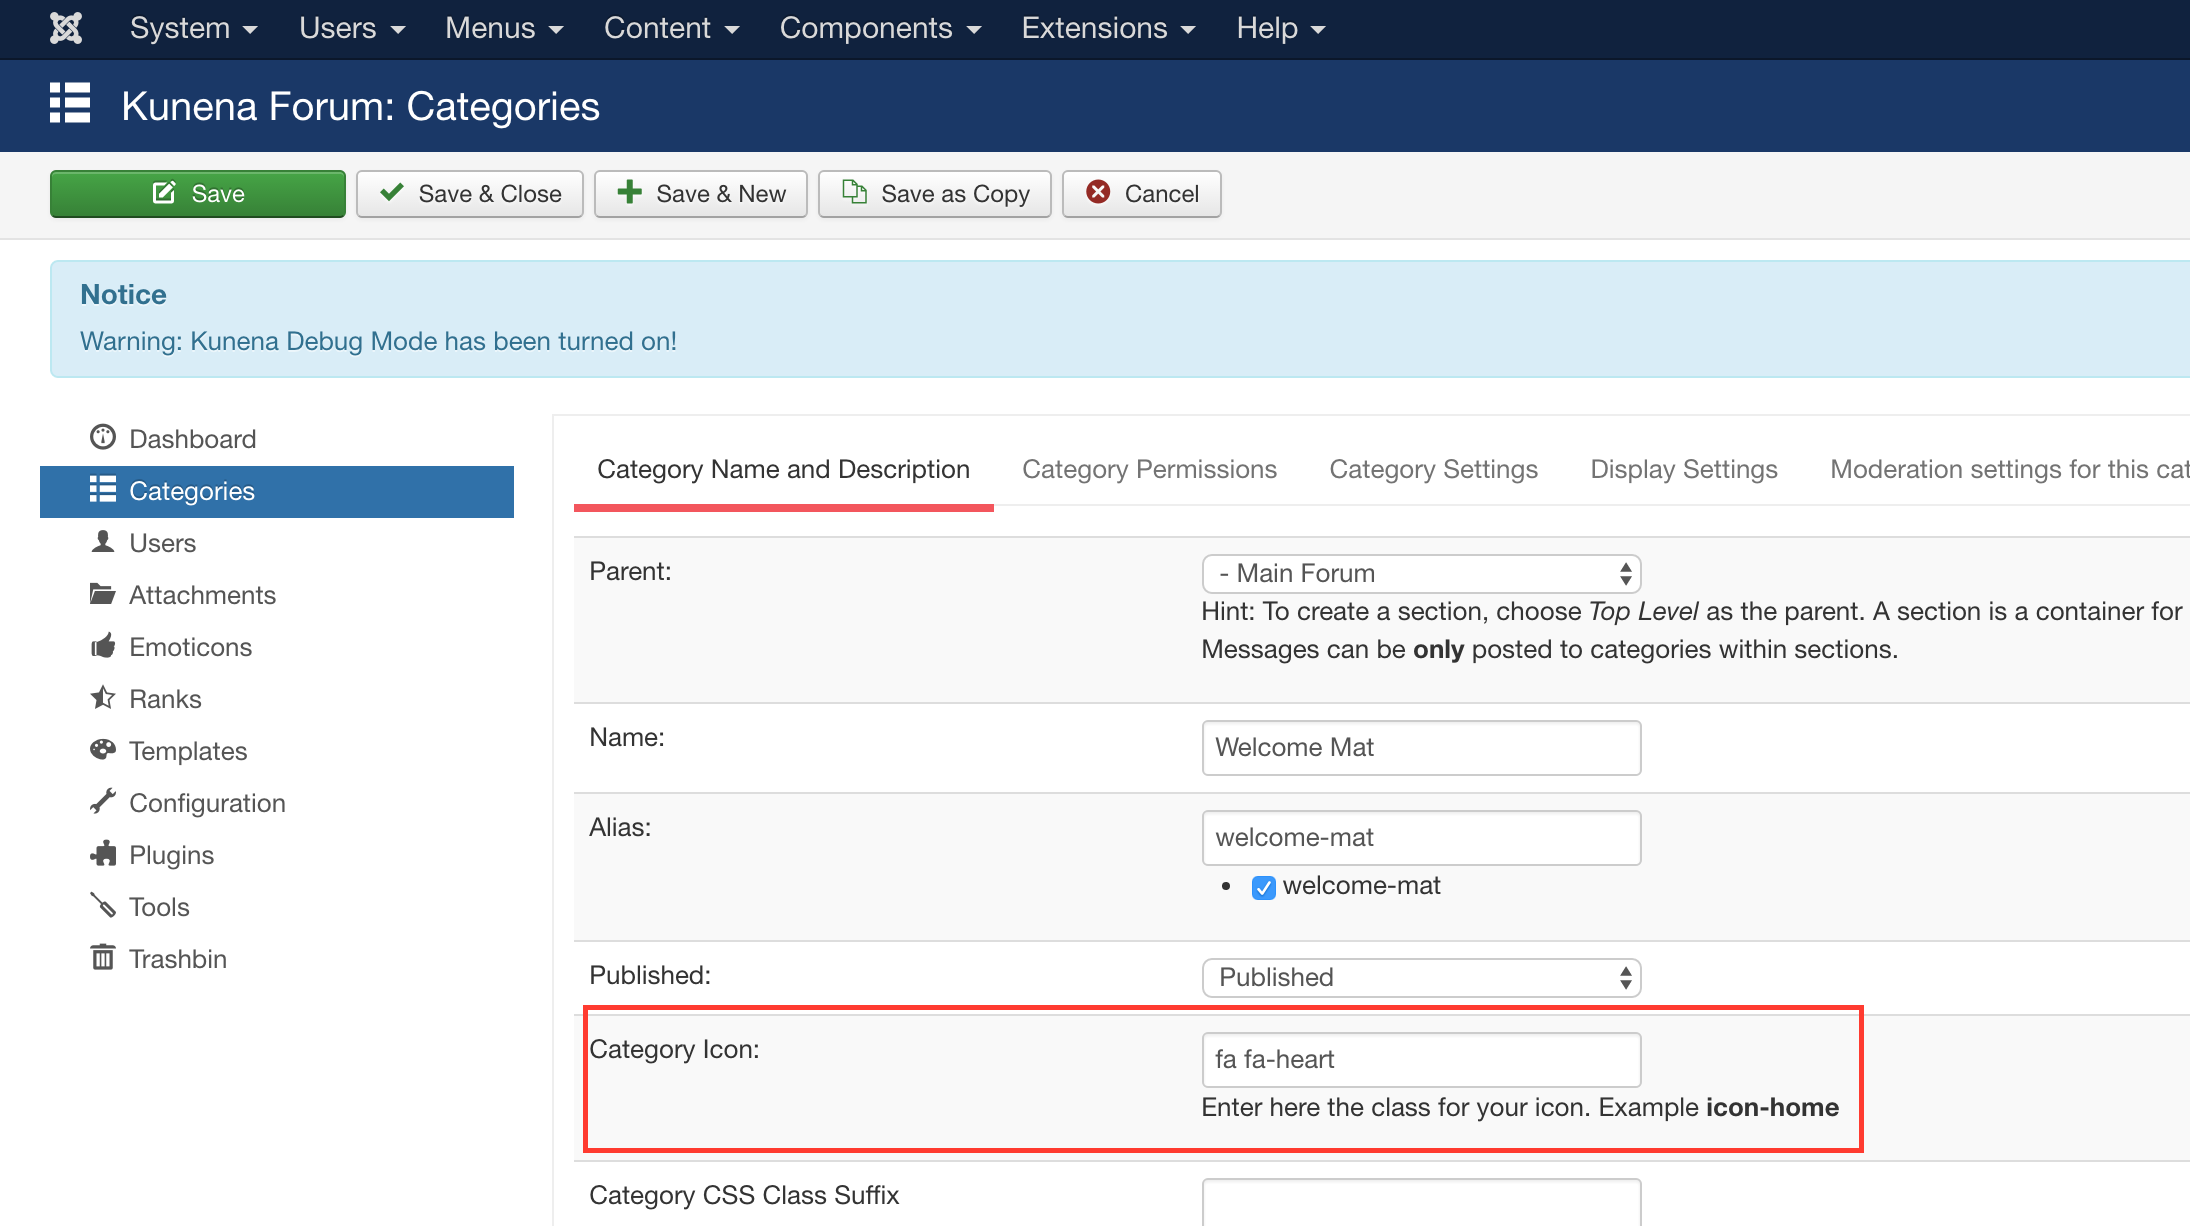The height and width of the screenshot is (1226, 2190).
Task: Open the Display Settings tab
Action: pos(1683,469)
